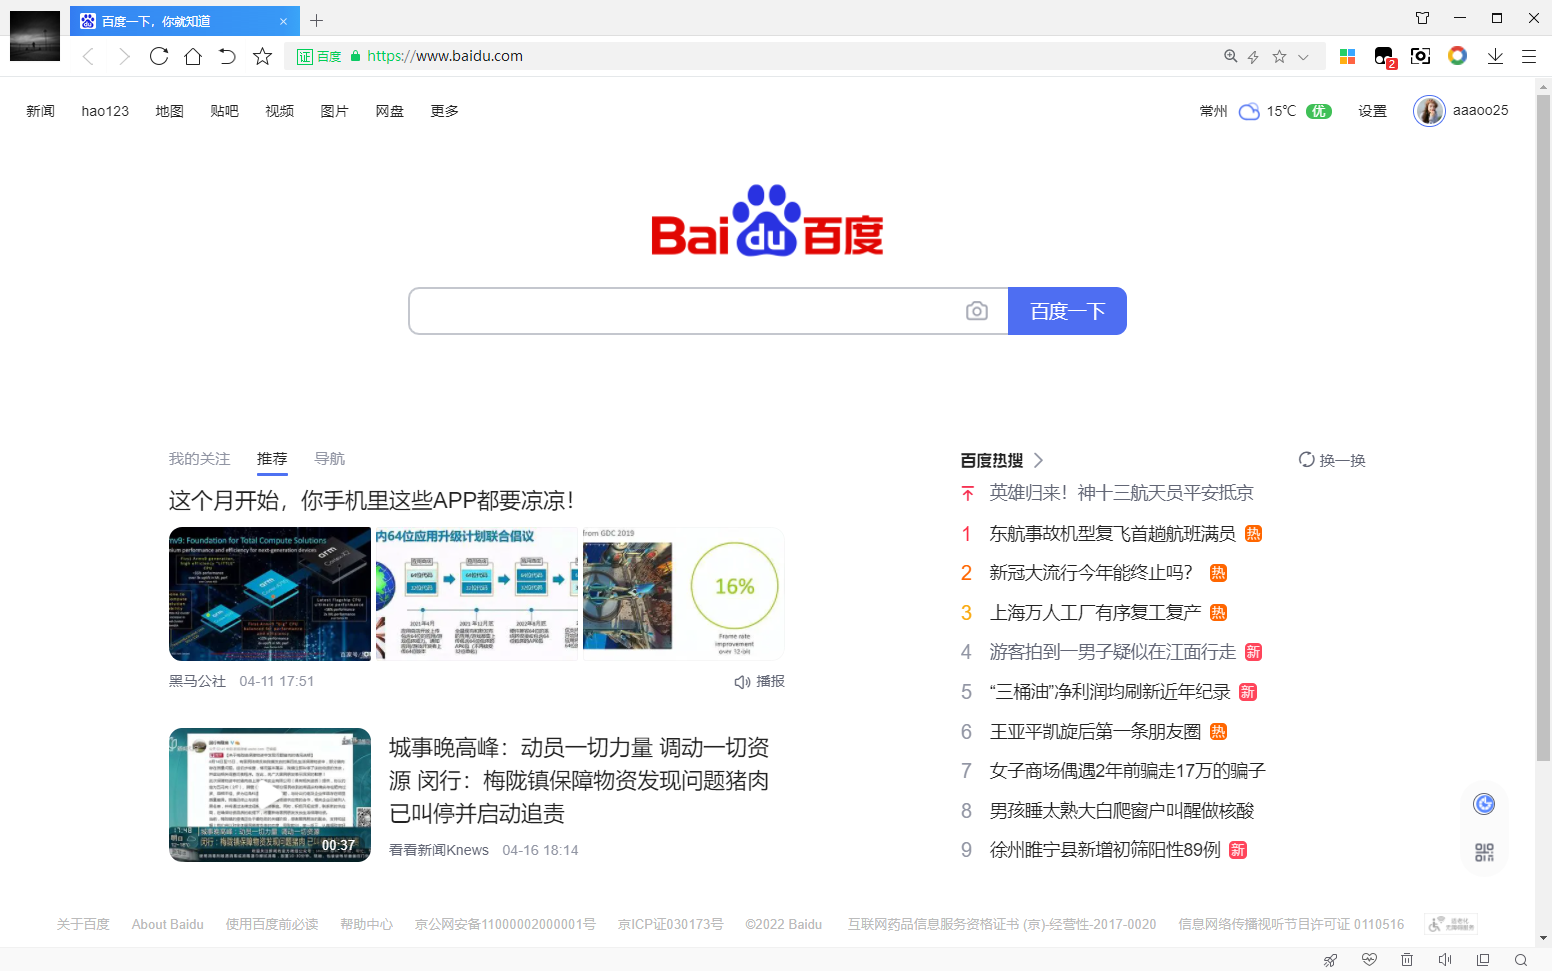
Task: Switch to the 我的关注 tab
Action: click(199, 458)
